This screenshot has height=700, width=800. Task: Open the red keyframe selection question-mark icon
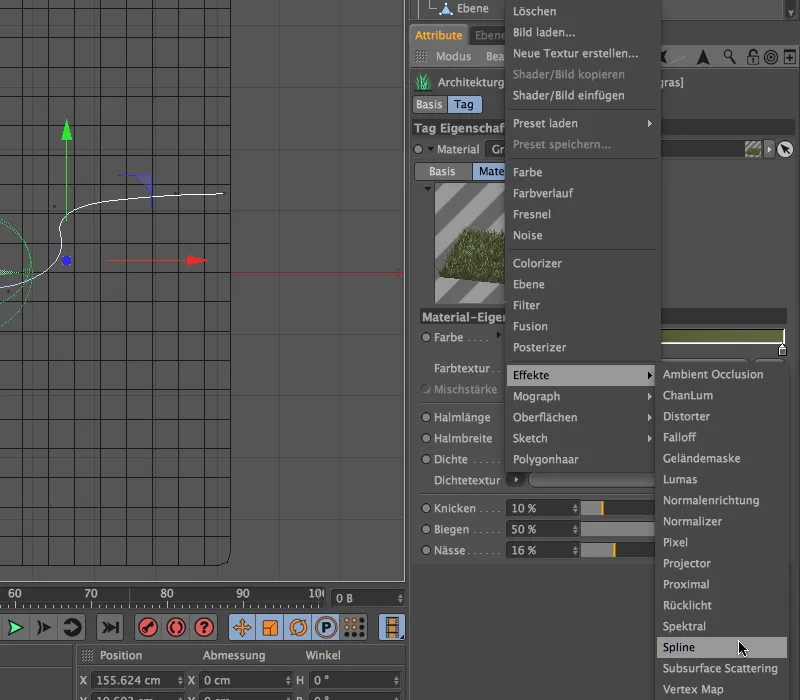tap(204, 627)
